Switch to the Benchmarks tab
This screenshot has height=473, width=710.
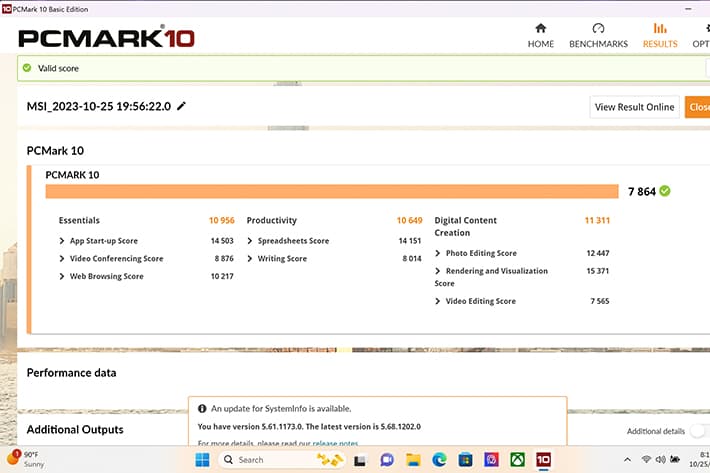tap(598, 36)
